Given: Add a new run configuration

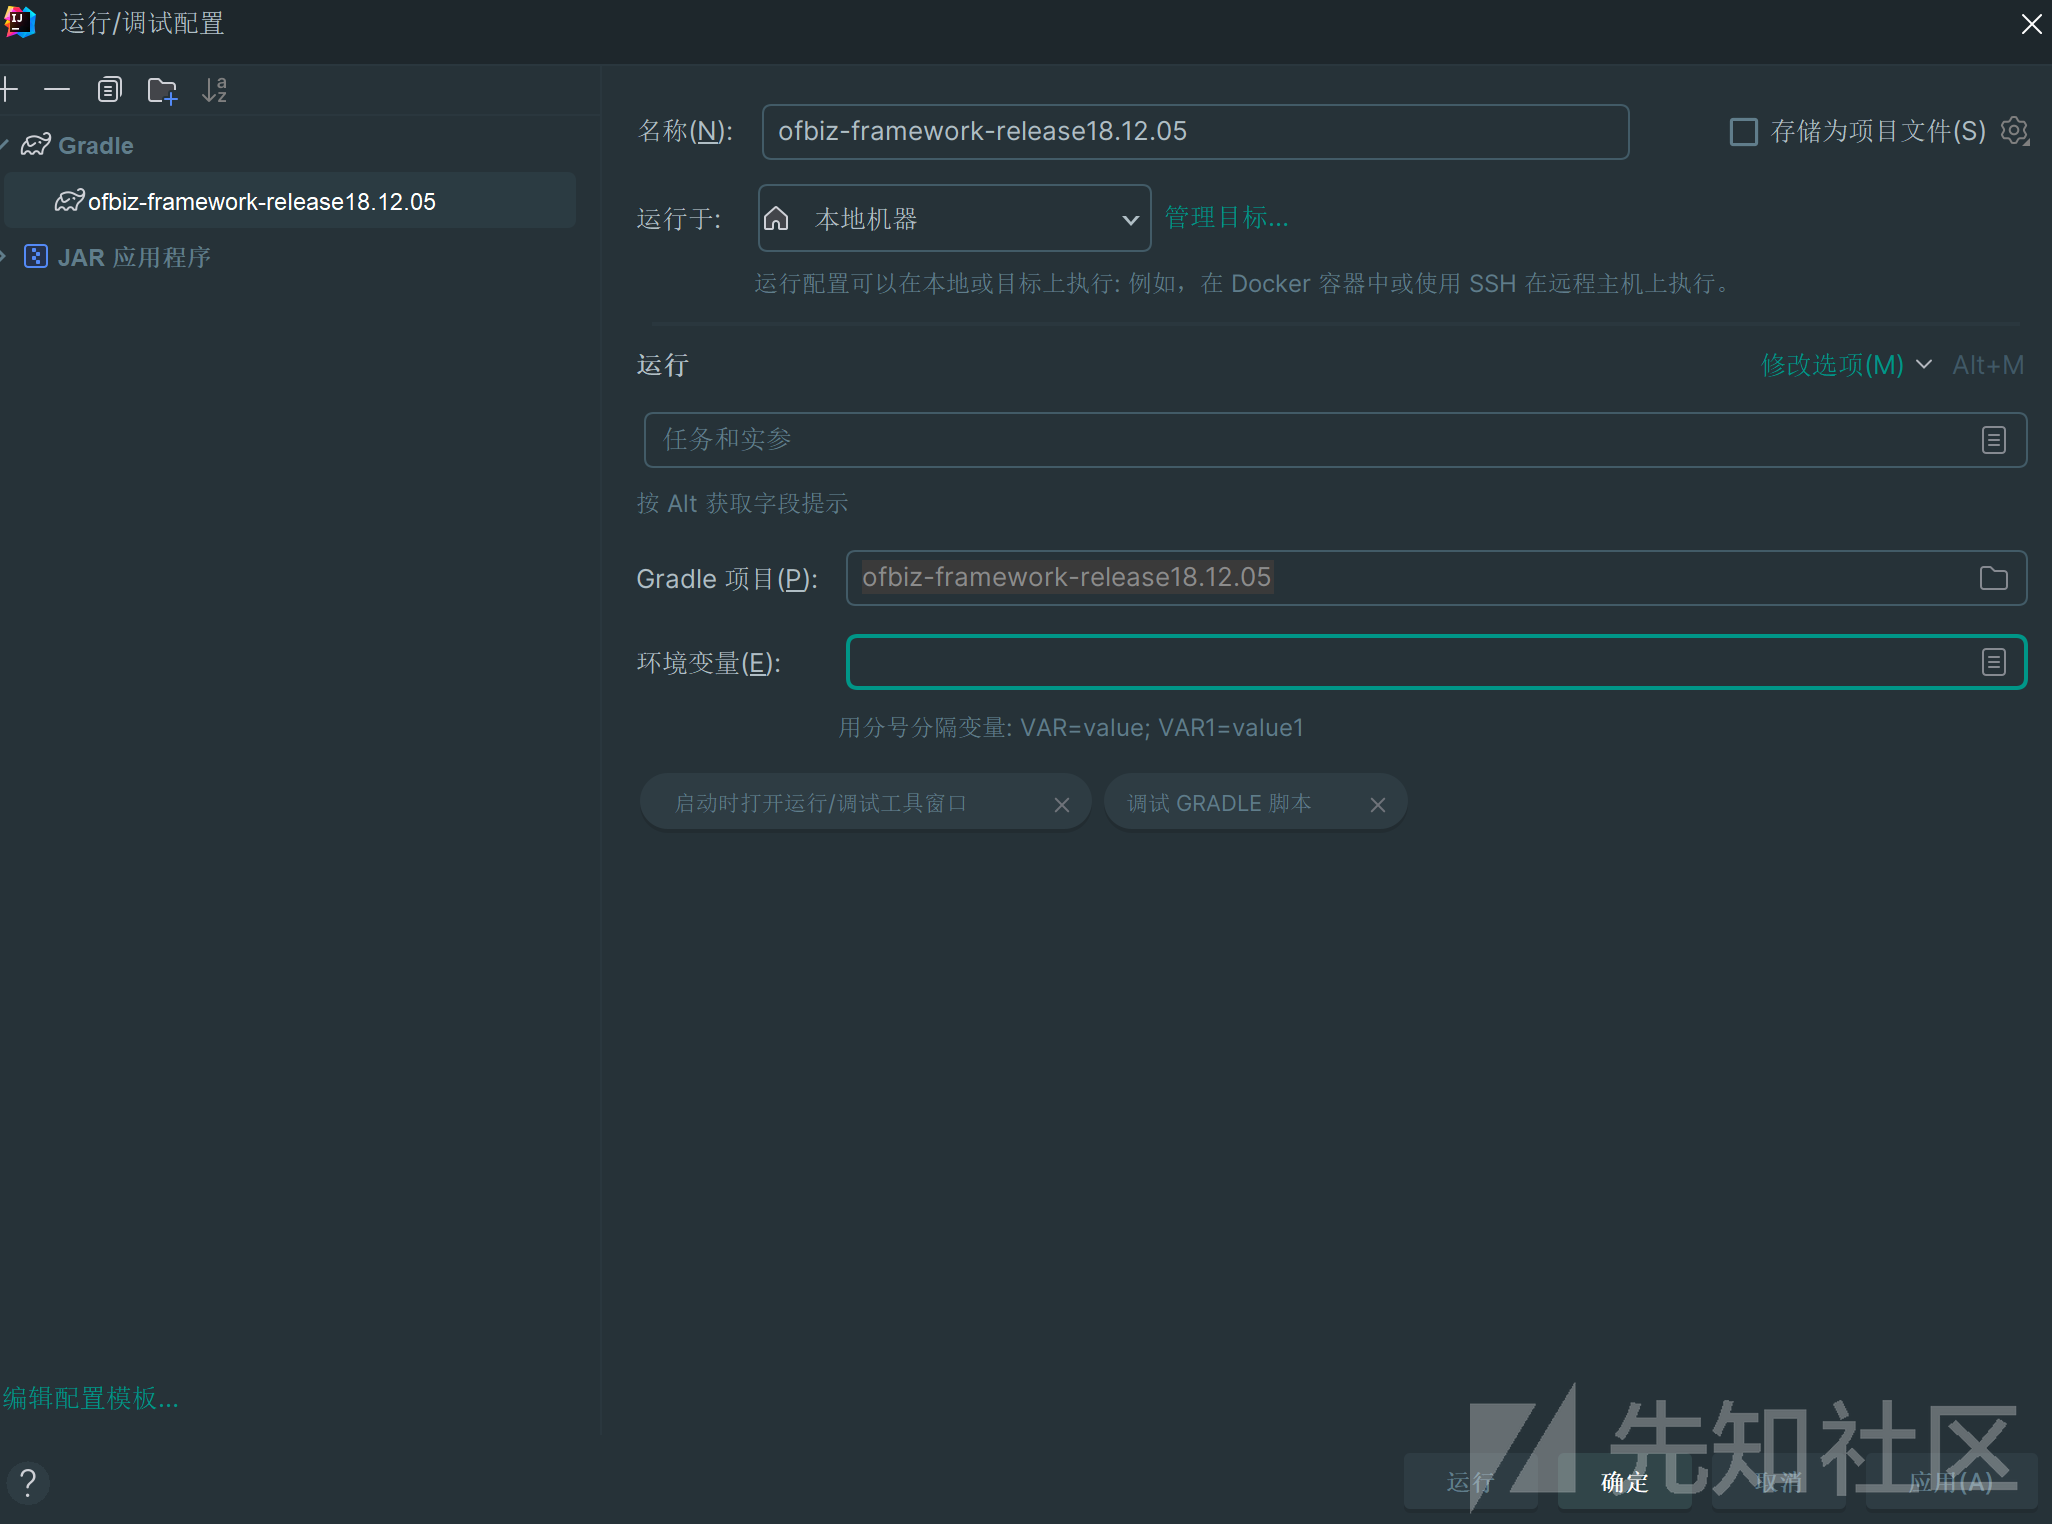Looking at the screenshot, I should point(9,90).
